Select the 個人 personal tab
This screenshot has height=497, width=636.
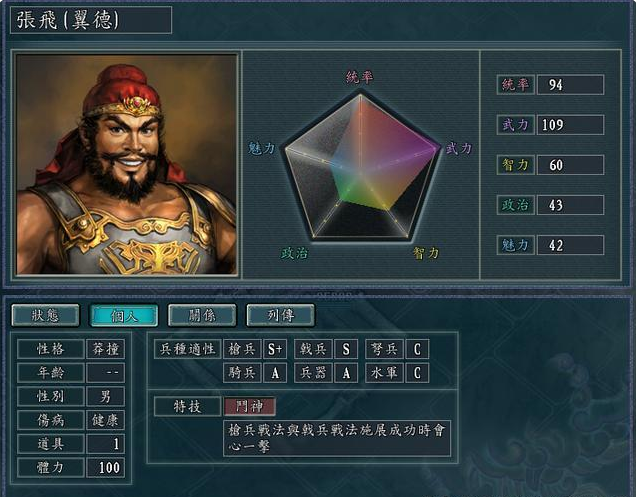124,315
